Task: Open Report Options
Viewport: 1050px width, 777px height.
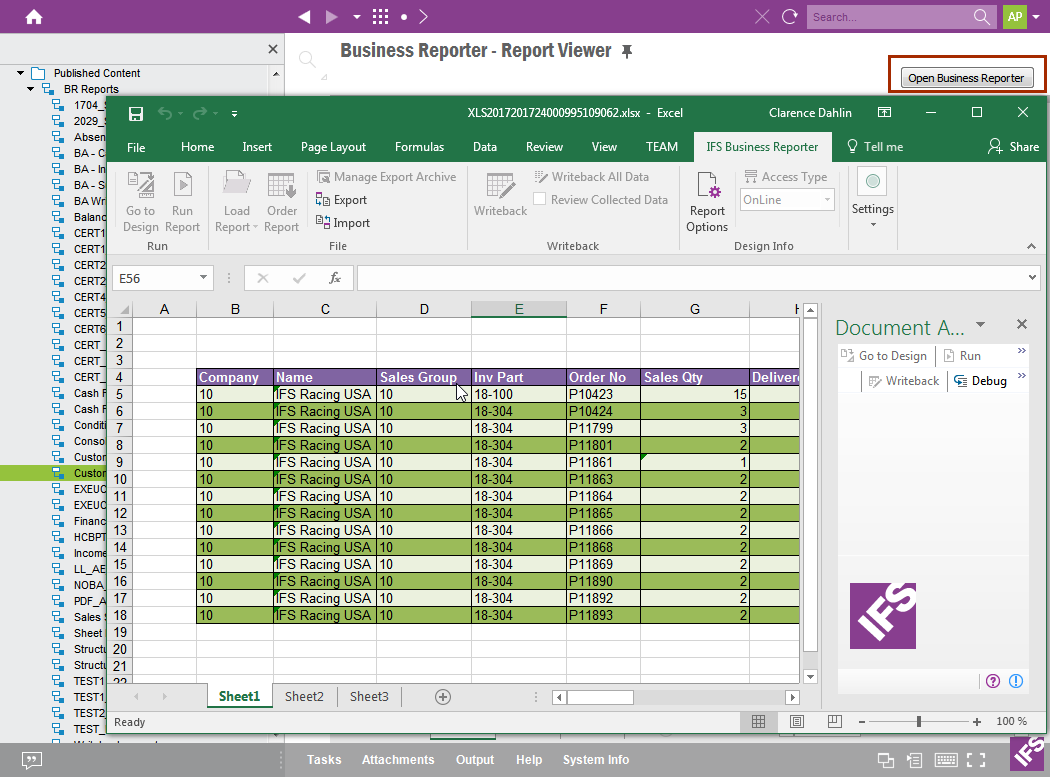Action: pos(706,202)
